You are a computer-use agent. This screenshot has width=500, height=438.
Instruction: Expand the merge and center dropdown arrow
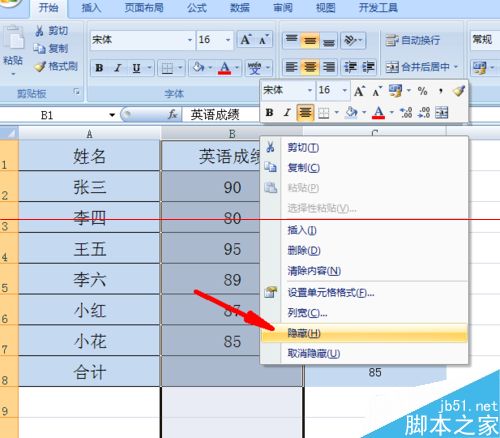pyautogui.click(x=455, y=67)
